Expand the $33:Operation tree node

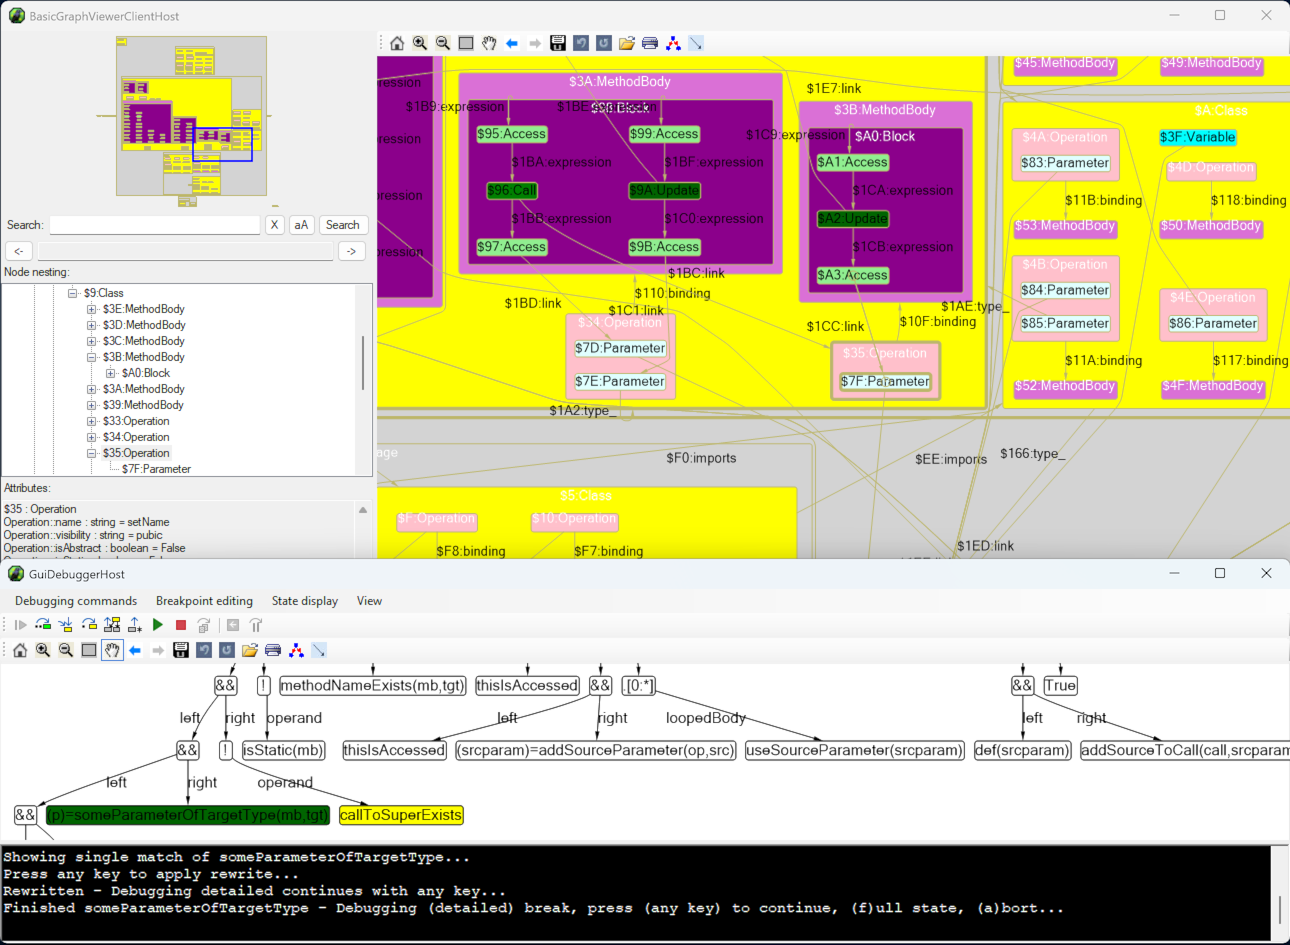click(x=92, y=421)
